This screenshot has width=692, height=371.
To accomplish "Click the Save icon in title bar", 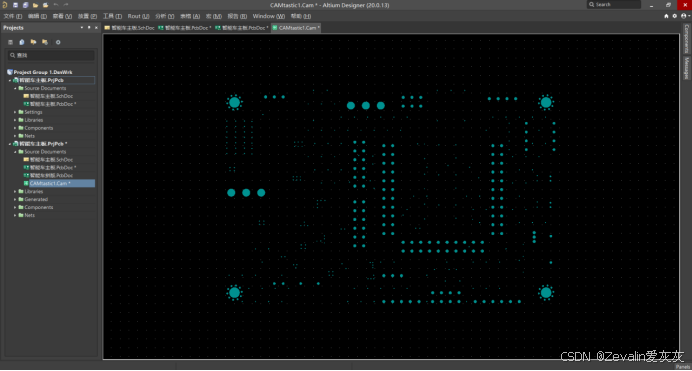I will point(15,5).
